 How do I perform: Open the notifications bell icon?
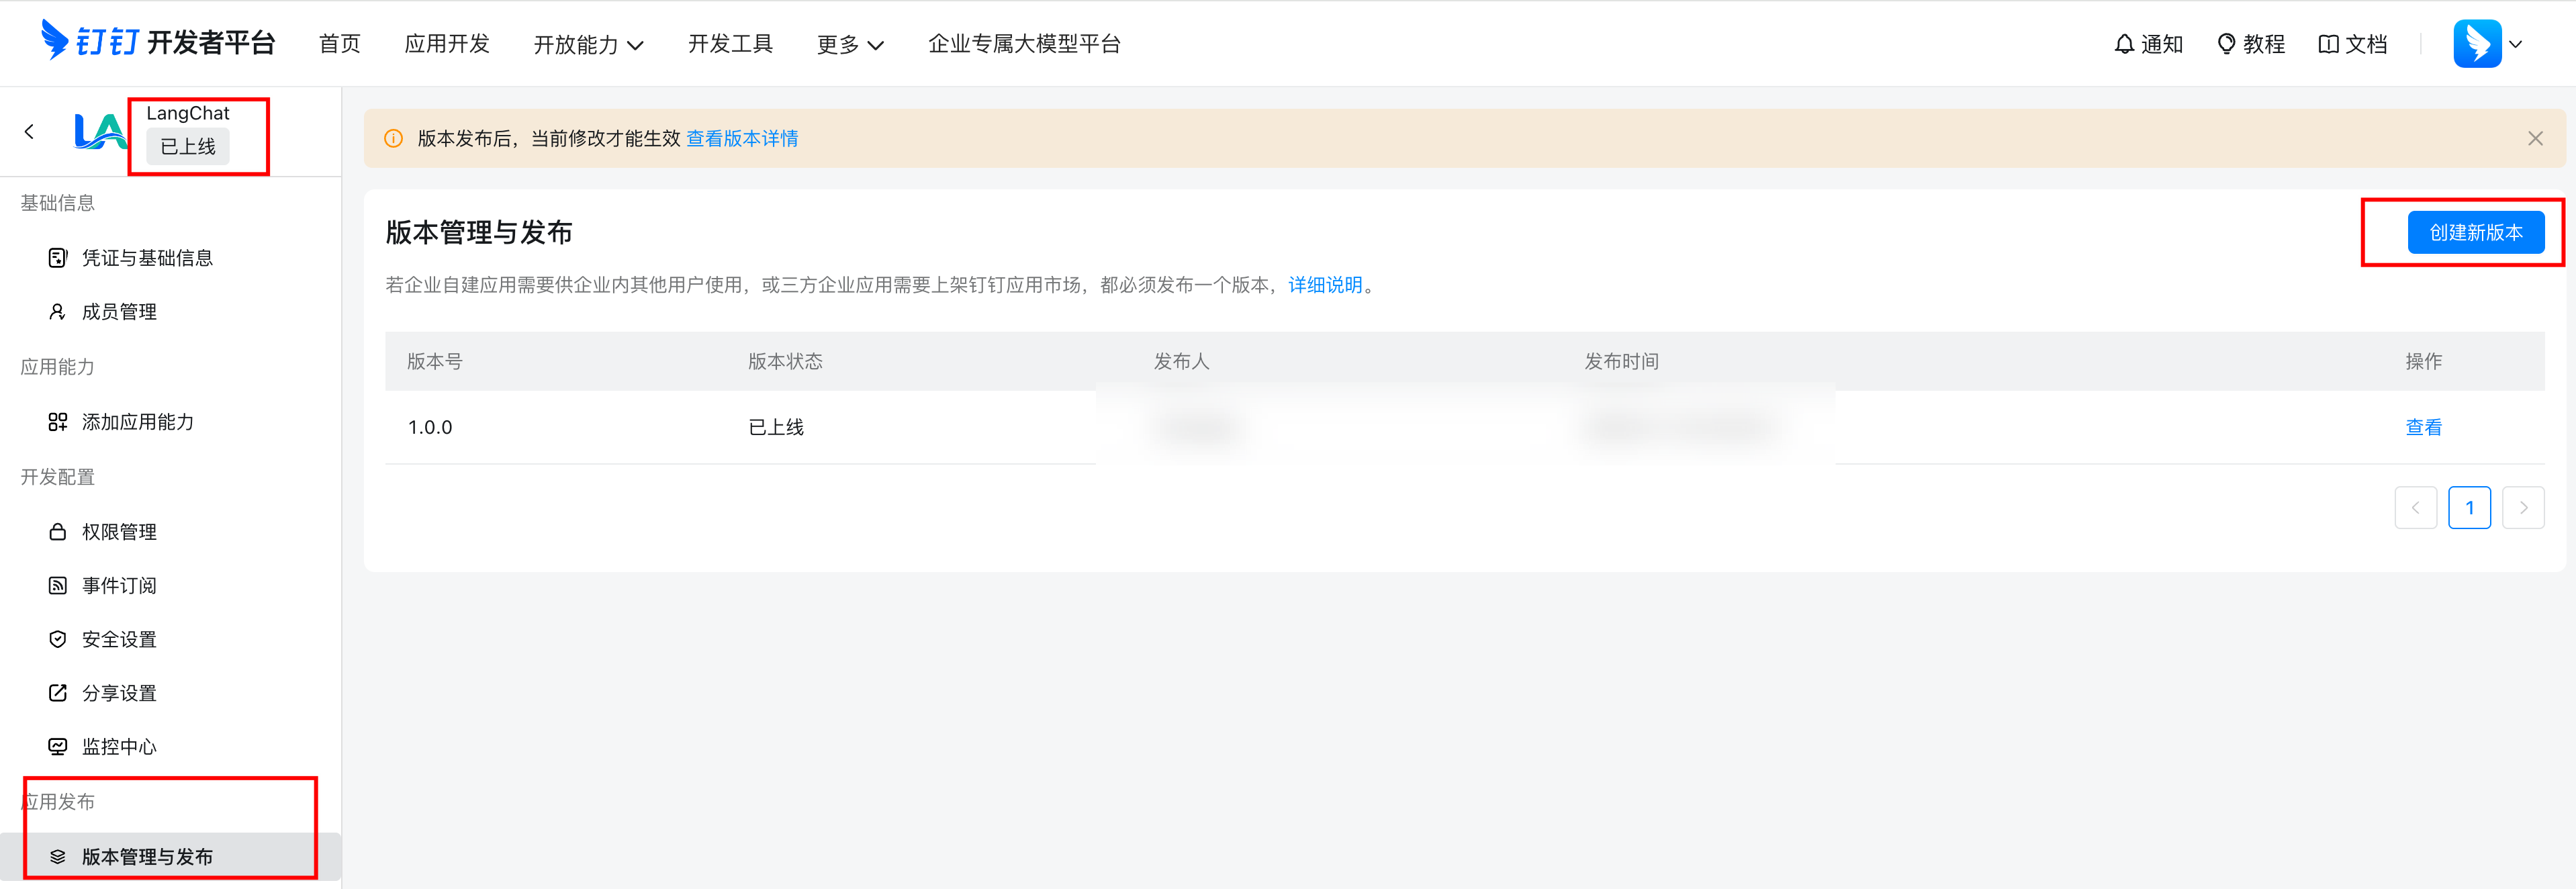(x=2124, y=44)
